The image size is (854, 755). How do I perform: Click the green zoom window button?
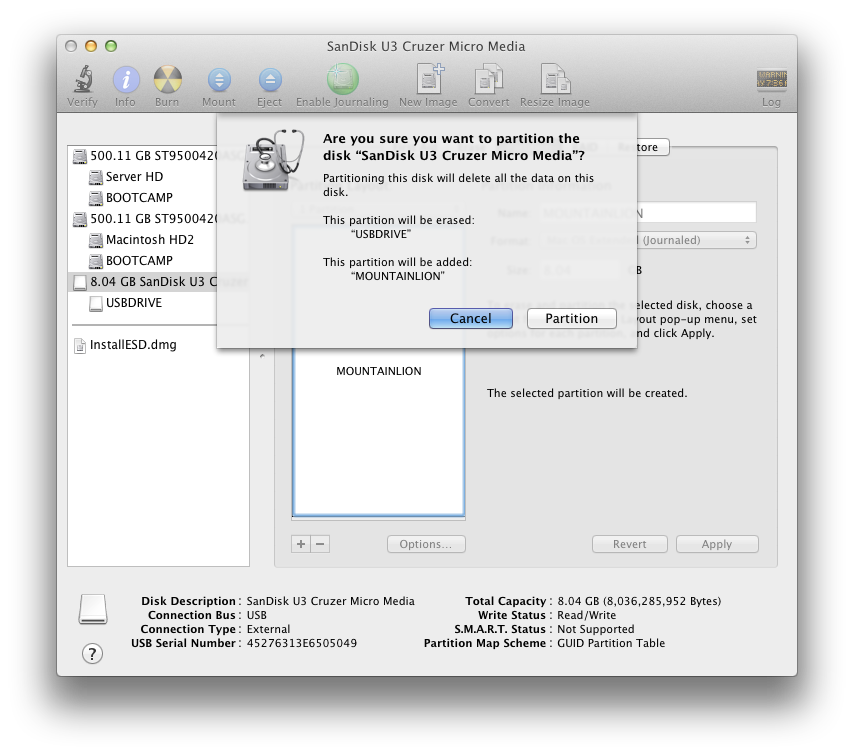coord(111,46)
